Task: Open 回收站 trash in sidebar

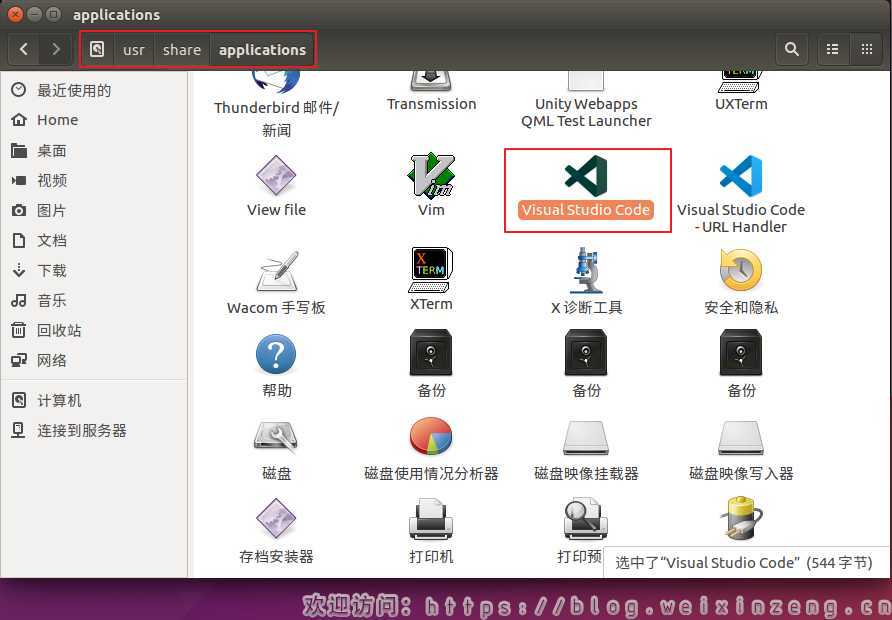Action: tap(94, 330)
